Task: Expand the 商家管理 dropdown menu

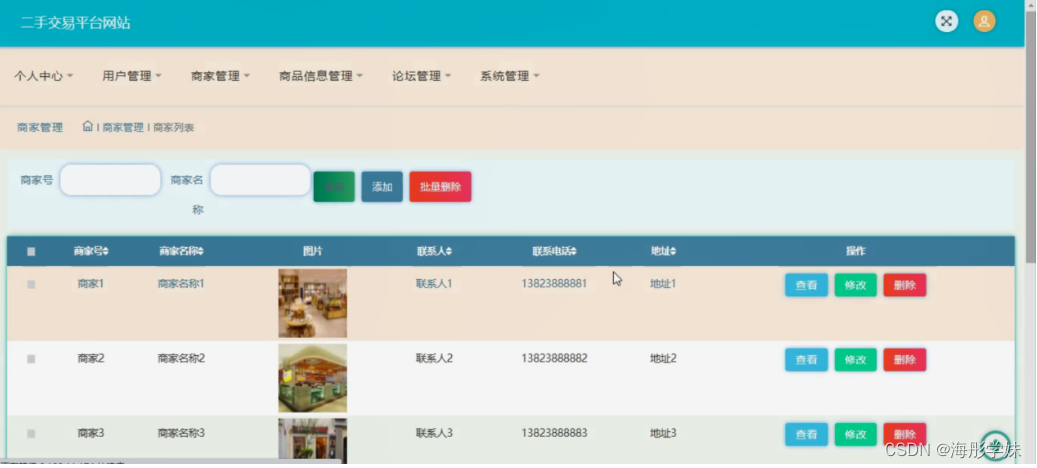Action: click(220, 76)
